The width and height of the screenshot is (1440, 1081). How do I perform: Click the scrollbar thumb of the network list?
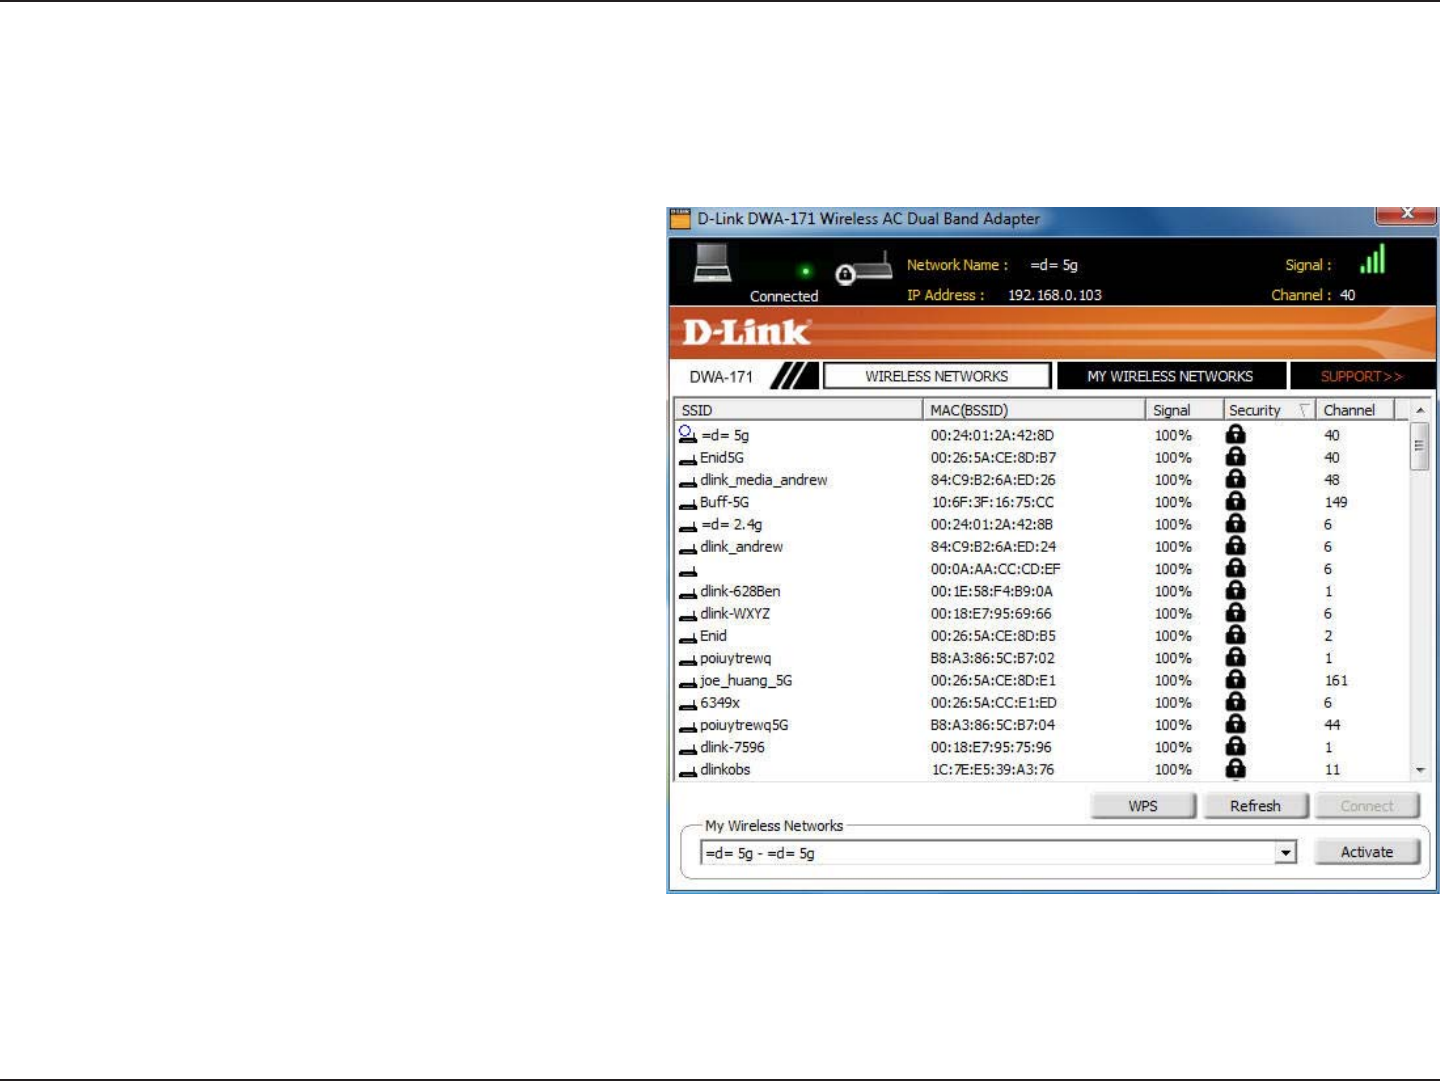pyautogui.click(x=1419, y=448)
